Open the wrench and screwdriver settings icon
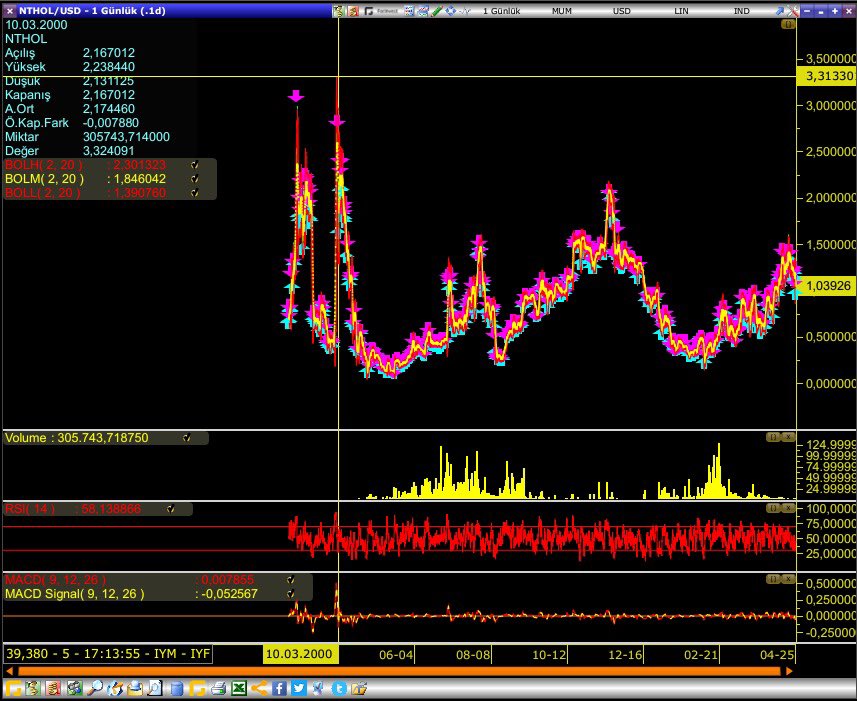This screenshot has height=701, width=857. coord(793,10)
